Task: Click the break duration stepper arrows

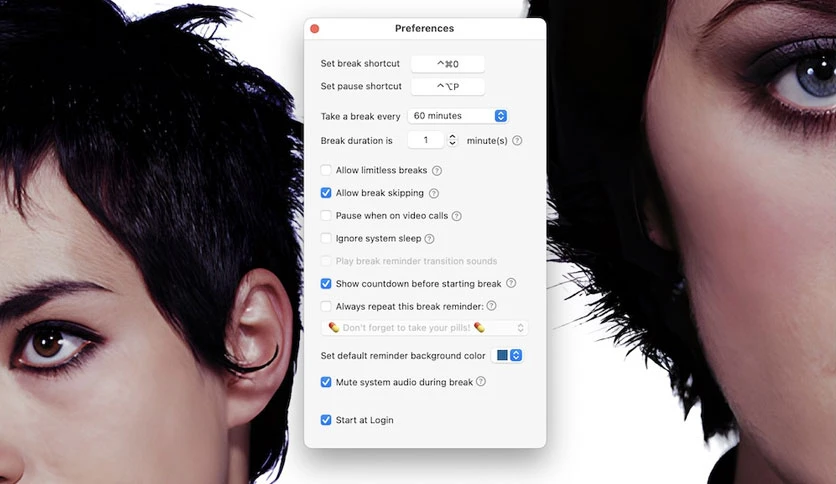Action: (452, 140)
